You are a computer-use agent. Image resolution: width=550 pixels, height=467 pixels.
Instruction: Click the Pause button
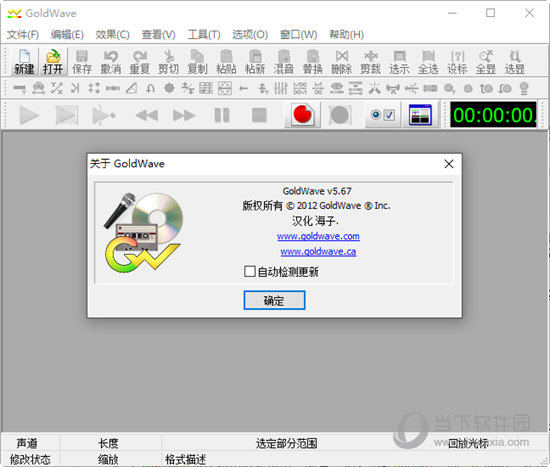pyautogui.click(x=222, y=115)
